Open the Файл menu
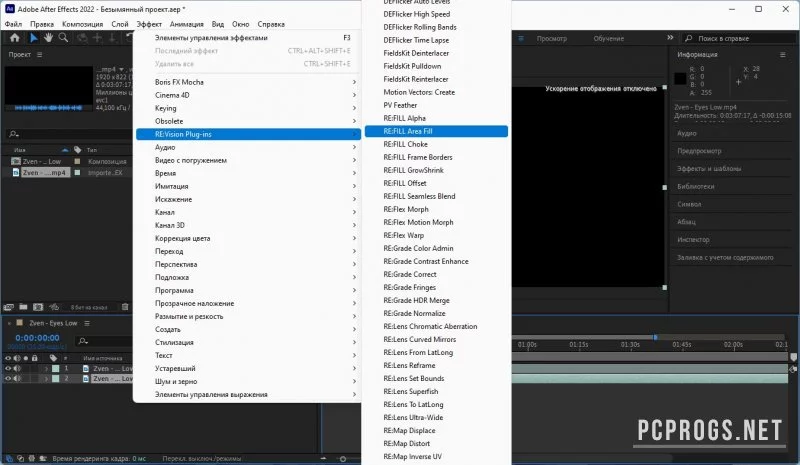The height and width of the screenshot is (465, 800). point(13,24)
